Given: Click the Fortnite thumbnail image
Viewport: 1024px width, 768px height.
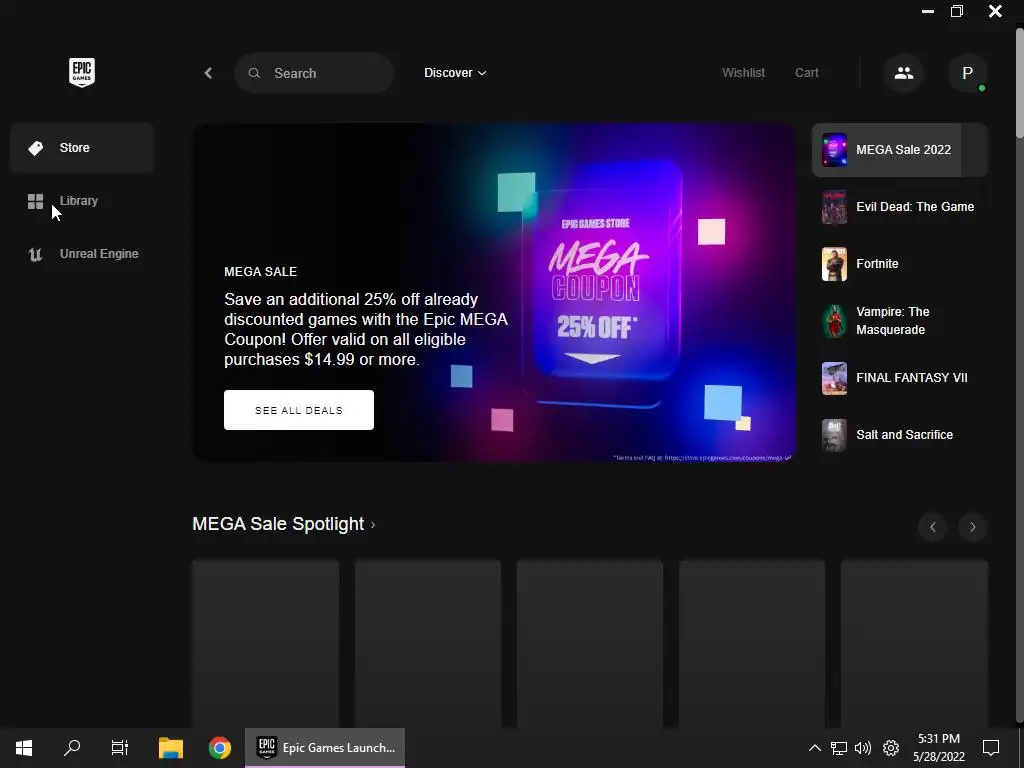Looking at the screenshot, I should (x=834, y=264).
